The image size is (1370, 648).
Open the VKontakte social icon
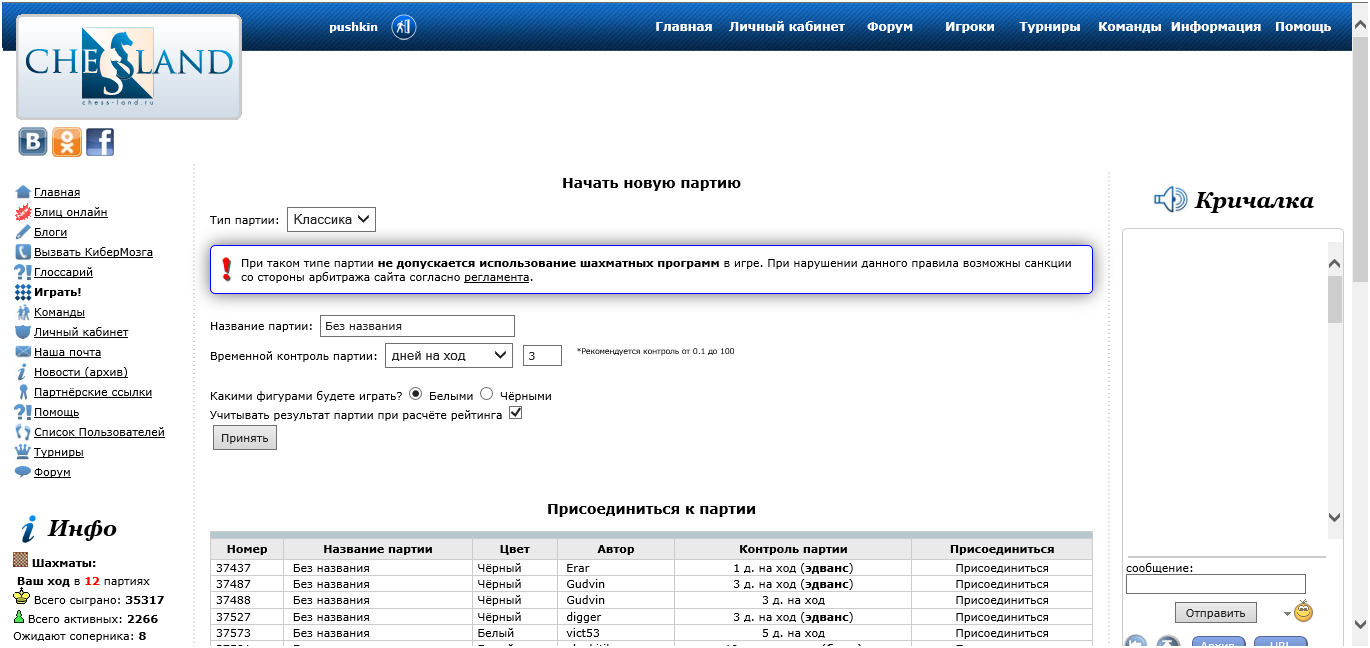pos(32,142)
